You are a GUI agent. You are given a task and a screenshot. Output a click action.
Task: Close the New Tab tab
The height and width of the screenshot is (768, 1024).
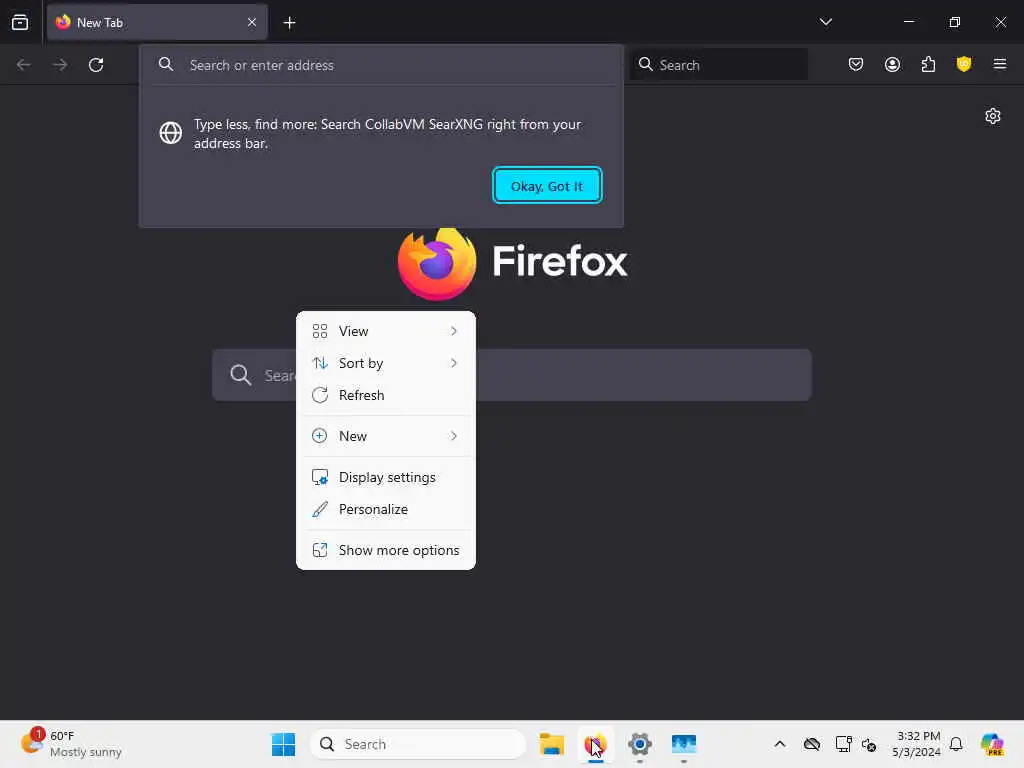click(252, 22)
